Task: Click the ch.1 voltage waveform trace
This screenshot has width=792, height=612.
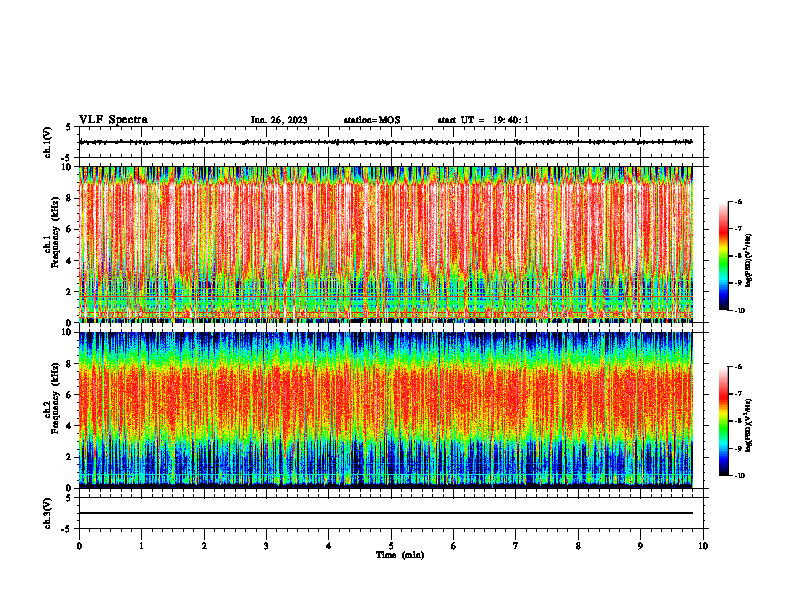Action: tap(386, 142)
